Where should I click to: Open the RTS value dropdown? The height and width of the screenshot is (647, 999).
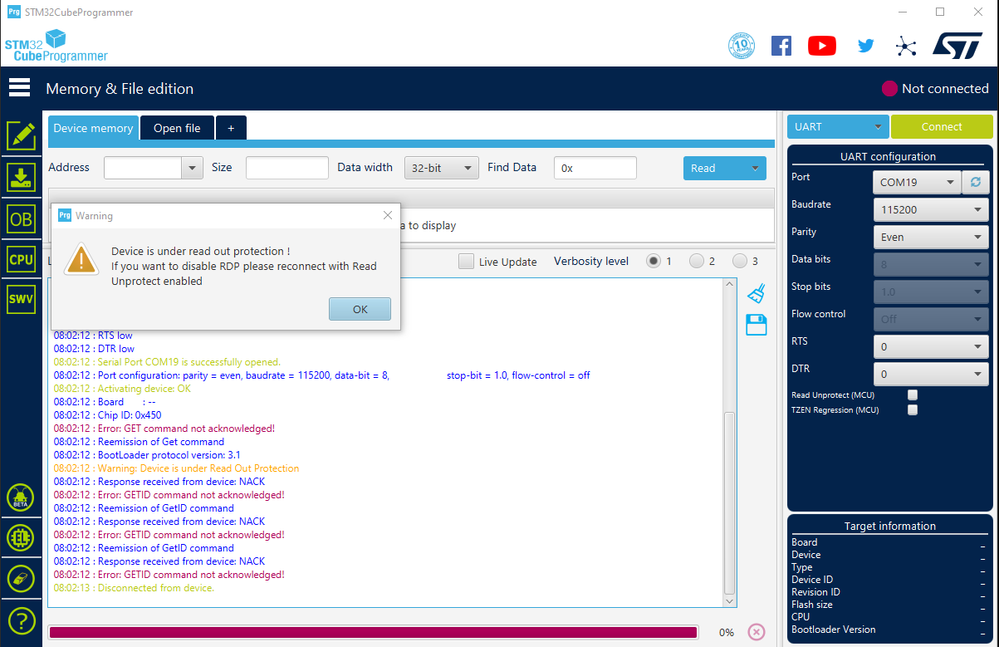931,346
